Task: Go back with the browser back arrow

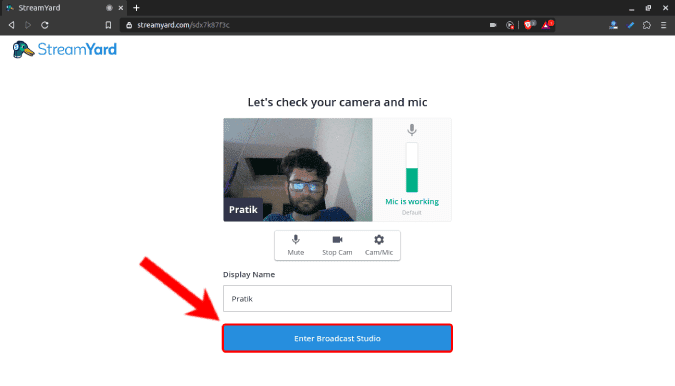Action: coord(12,25)
